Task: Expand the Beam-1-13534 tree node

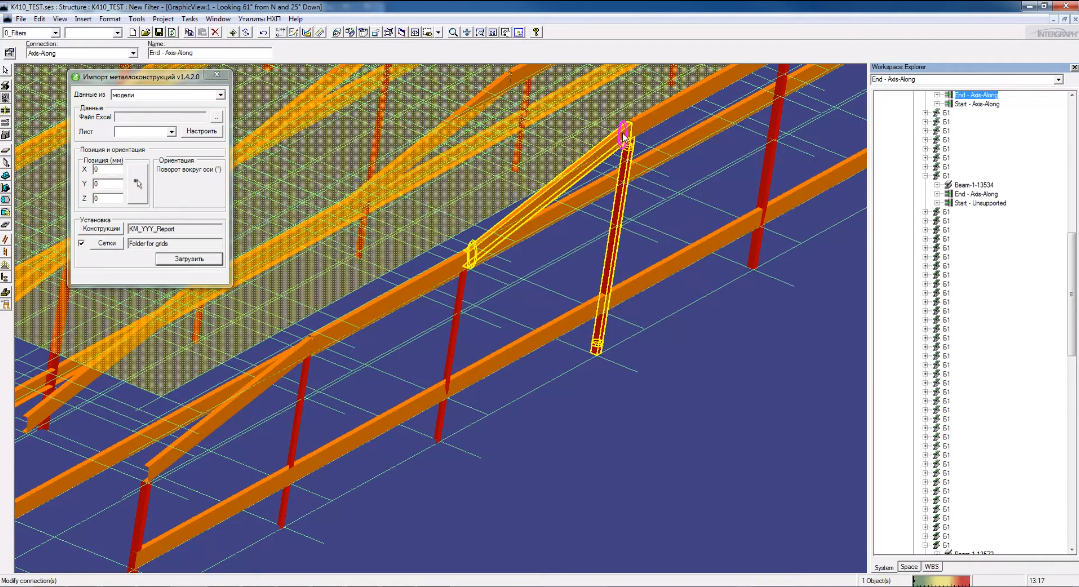Action: [x=937, y=184]
